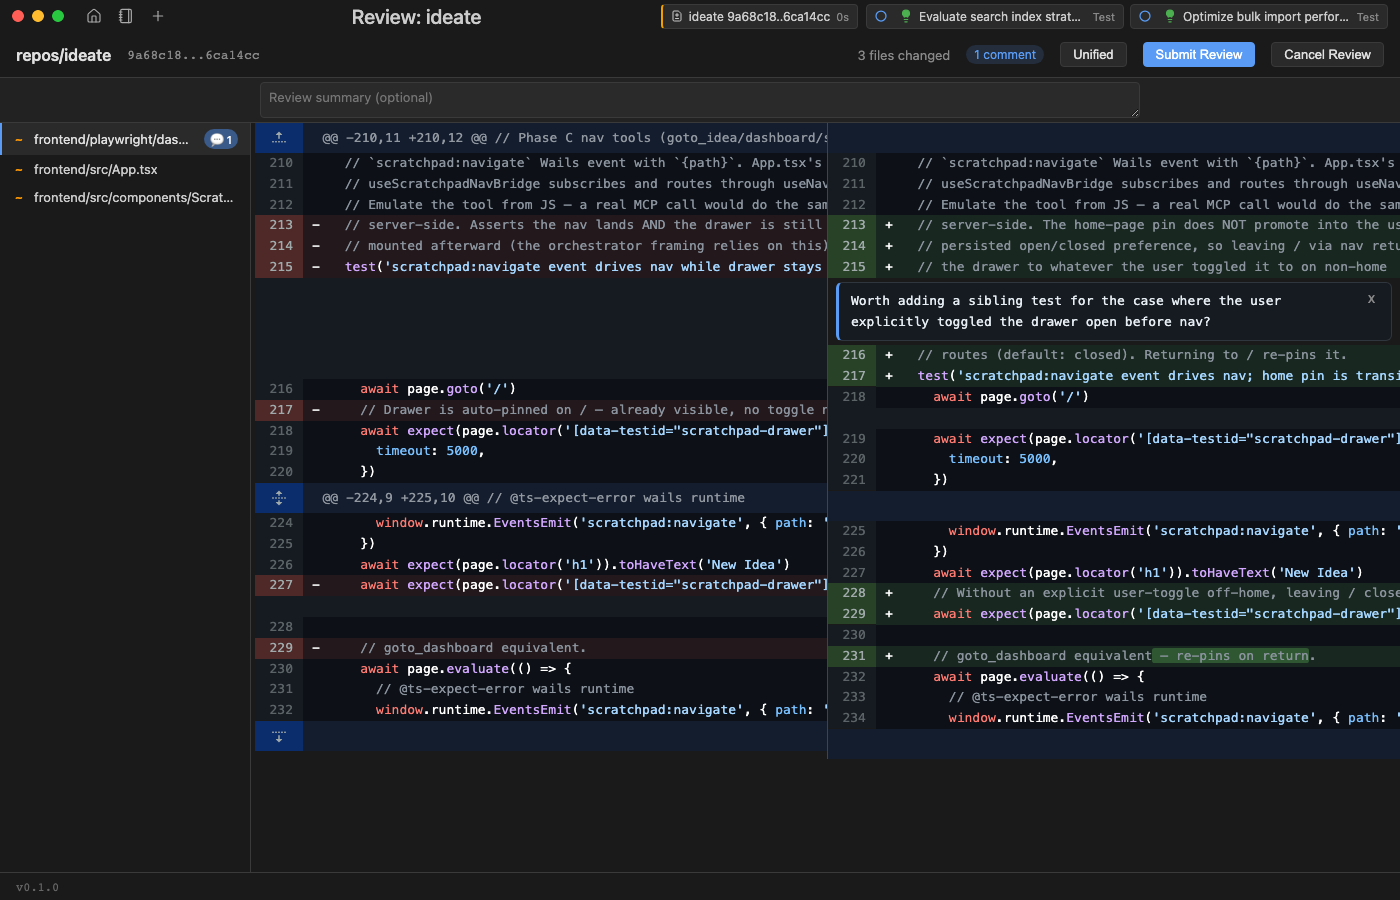1400x900 pixels.
Task: Dismiss review comment with x icon
Action: click(1371, 299)
